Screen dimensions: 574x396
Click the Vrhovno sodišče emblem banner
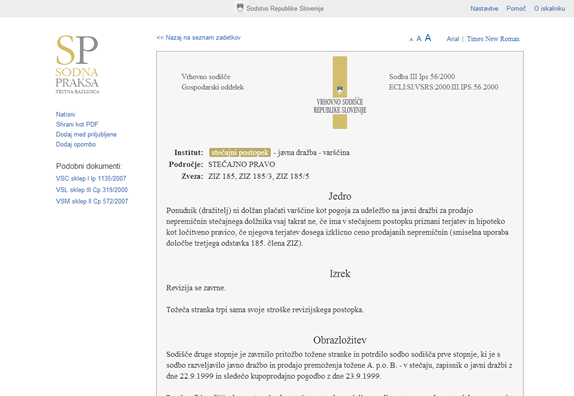tap(340, 93)
